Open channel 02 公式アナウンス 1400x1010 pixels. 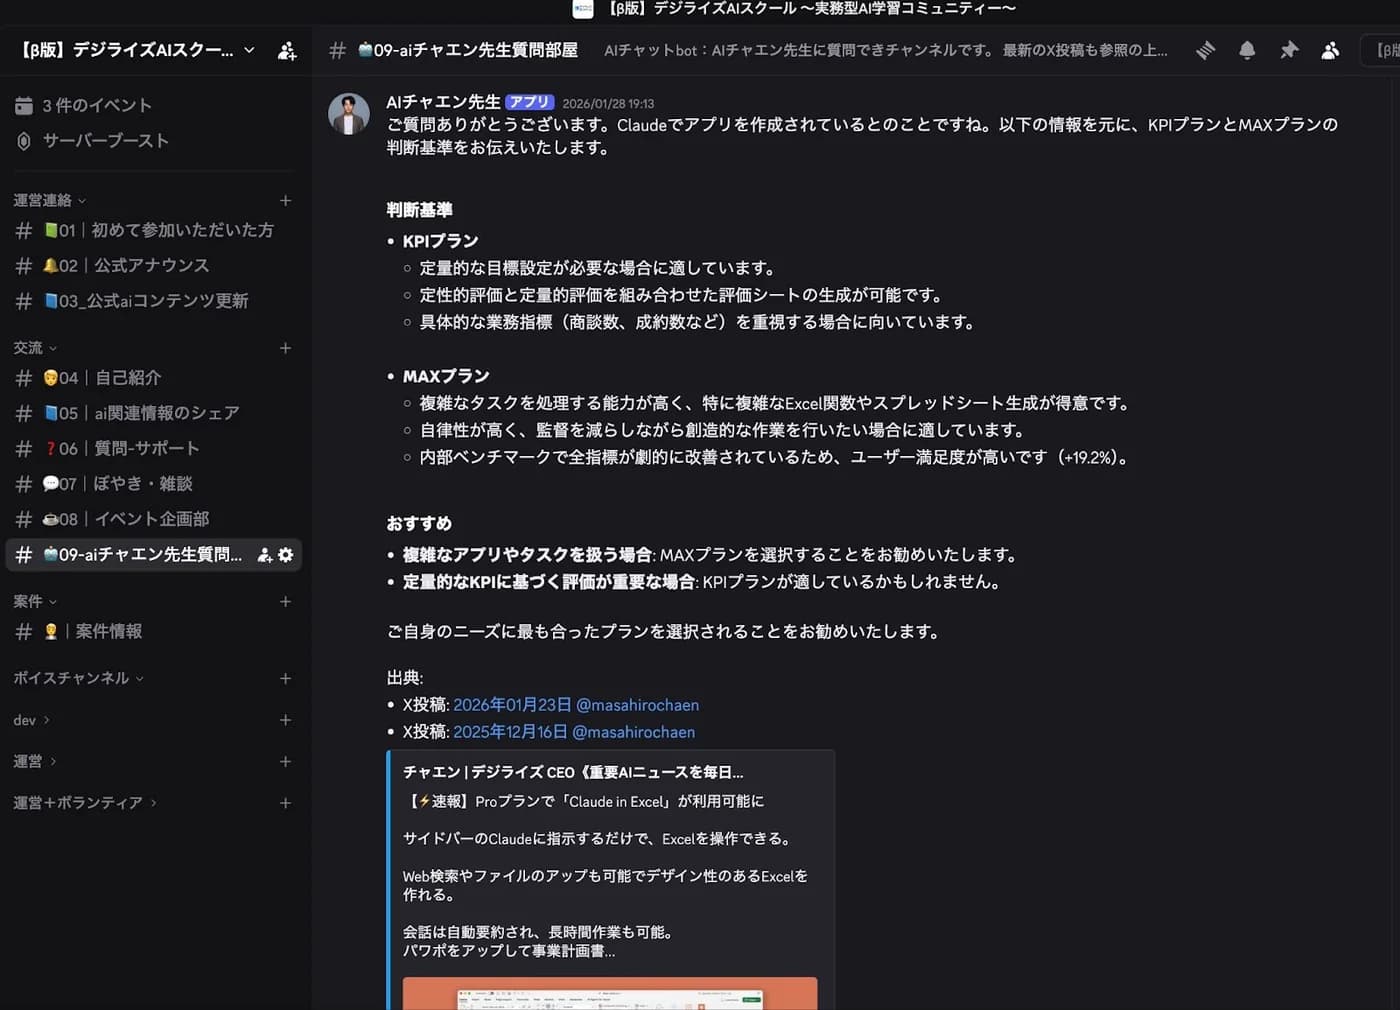pos(154,266)
